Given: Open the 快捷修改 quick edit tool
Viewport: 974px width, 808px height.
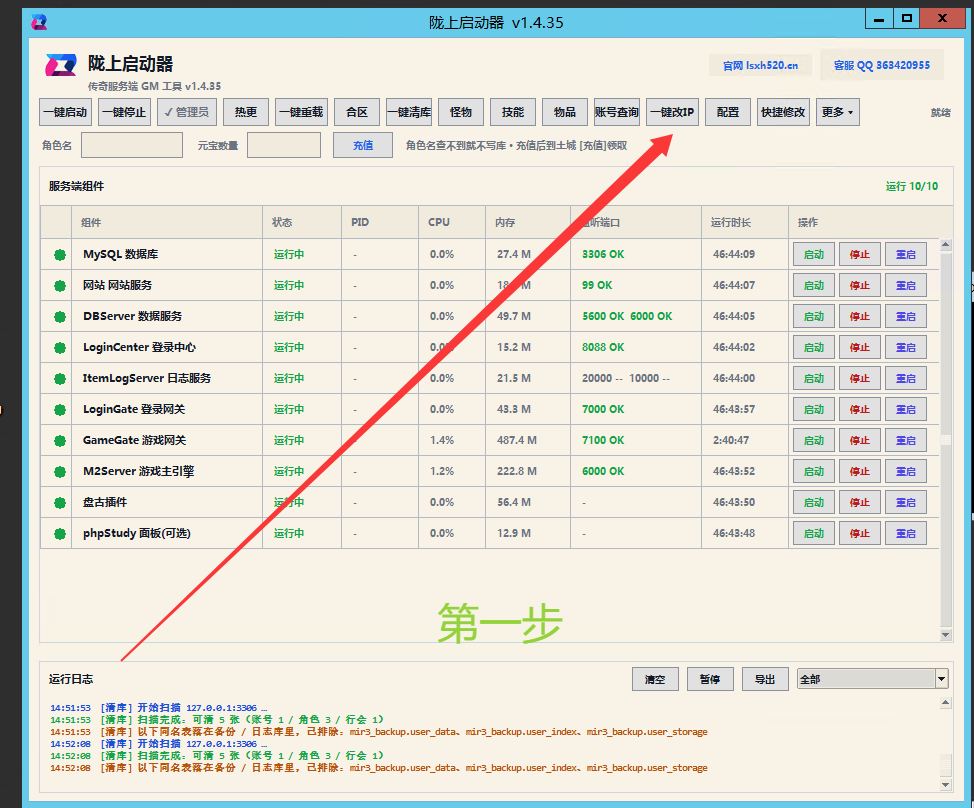Looking at the screenshot, I should click(x=783, y=112).
